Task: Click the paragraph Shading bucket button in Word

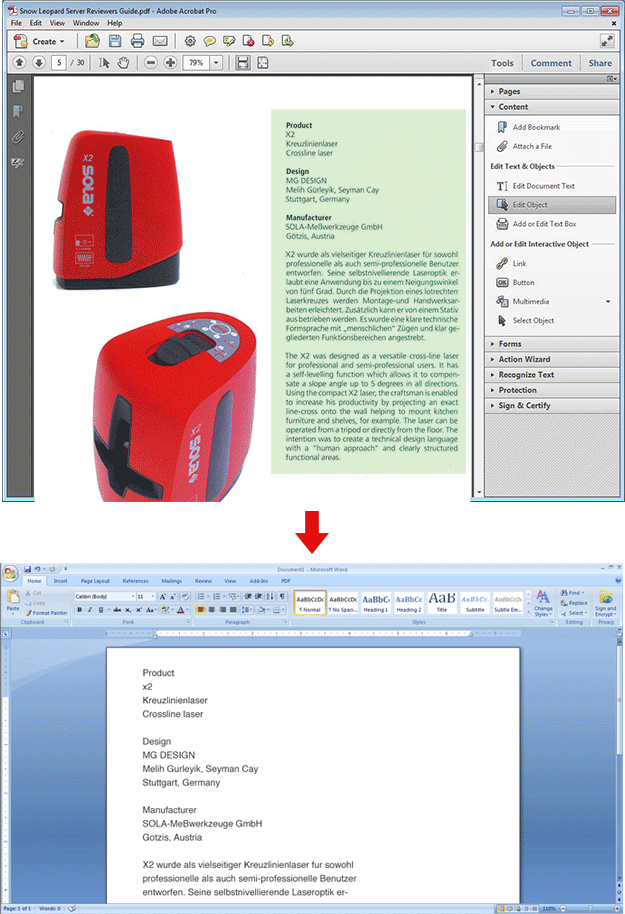Action: pos(261,610)
